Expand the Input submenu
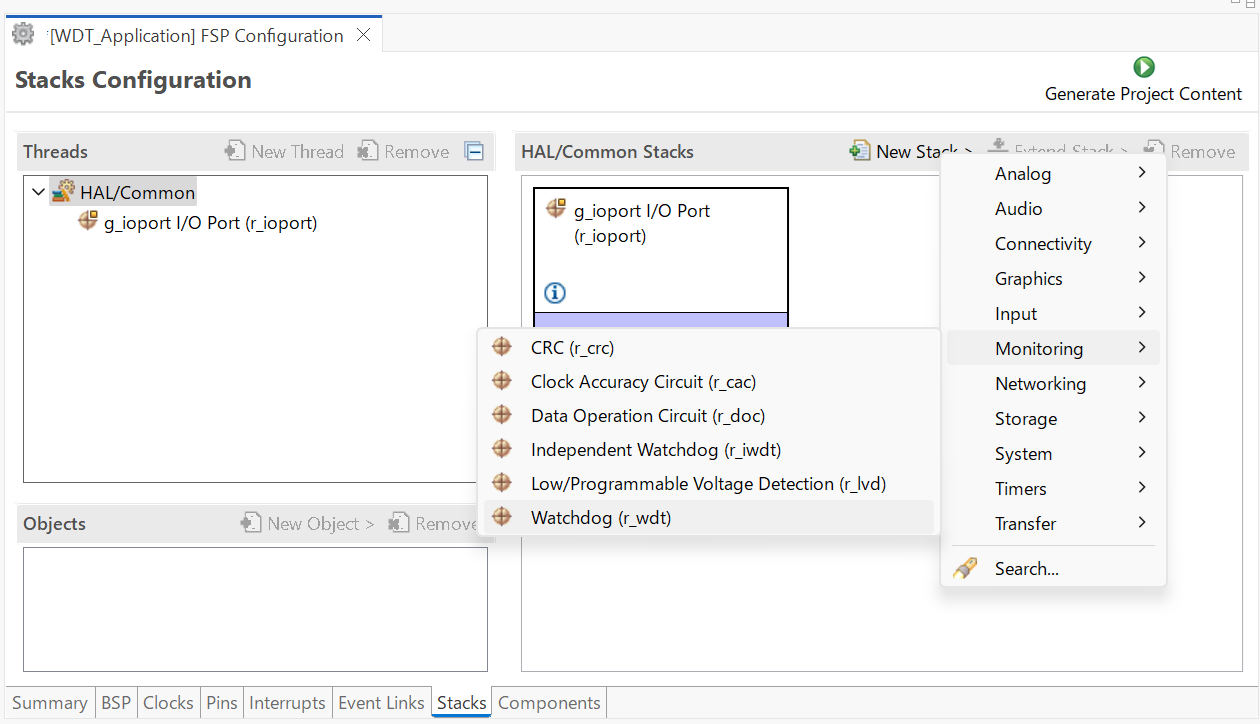Viewport: 1260px width, 724px height. click(1053, 314)
